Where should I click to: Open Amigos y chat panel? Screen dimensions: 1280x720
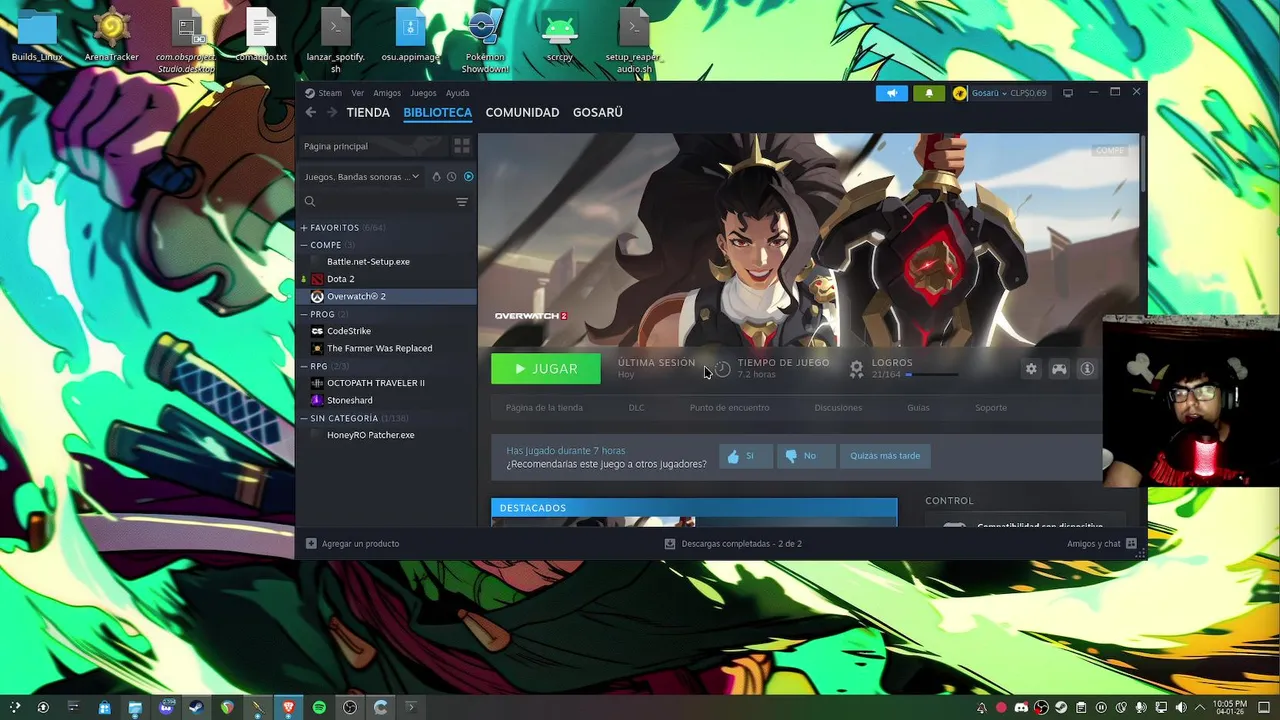(x=1102, y=544)
